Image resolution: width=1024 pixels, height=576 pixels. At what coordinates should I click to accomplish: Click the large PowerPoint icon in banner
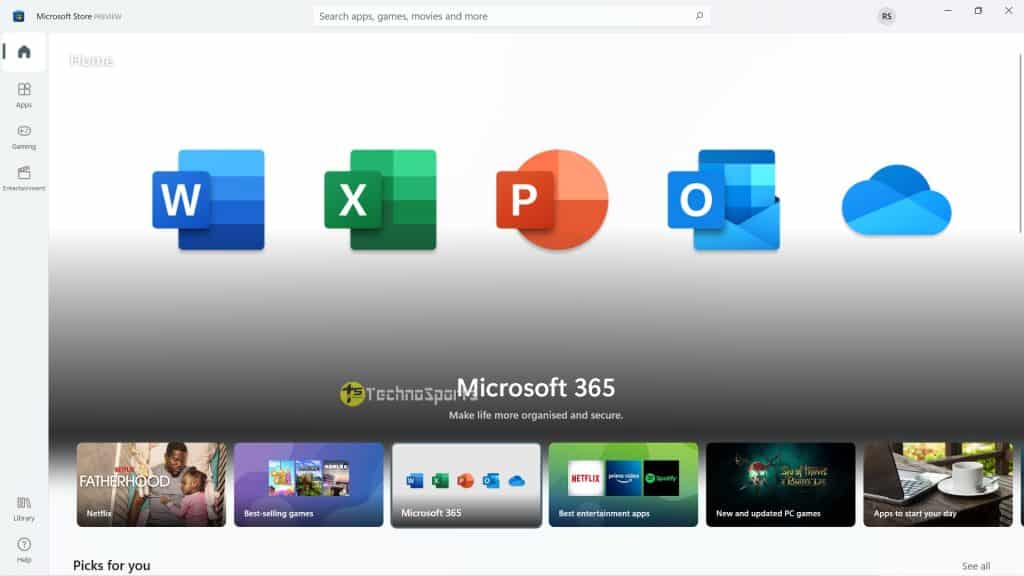[x=552, y=199]
